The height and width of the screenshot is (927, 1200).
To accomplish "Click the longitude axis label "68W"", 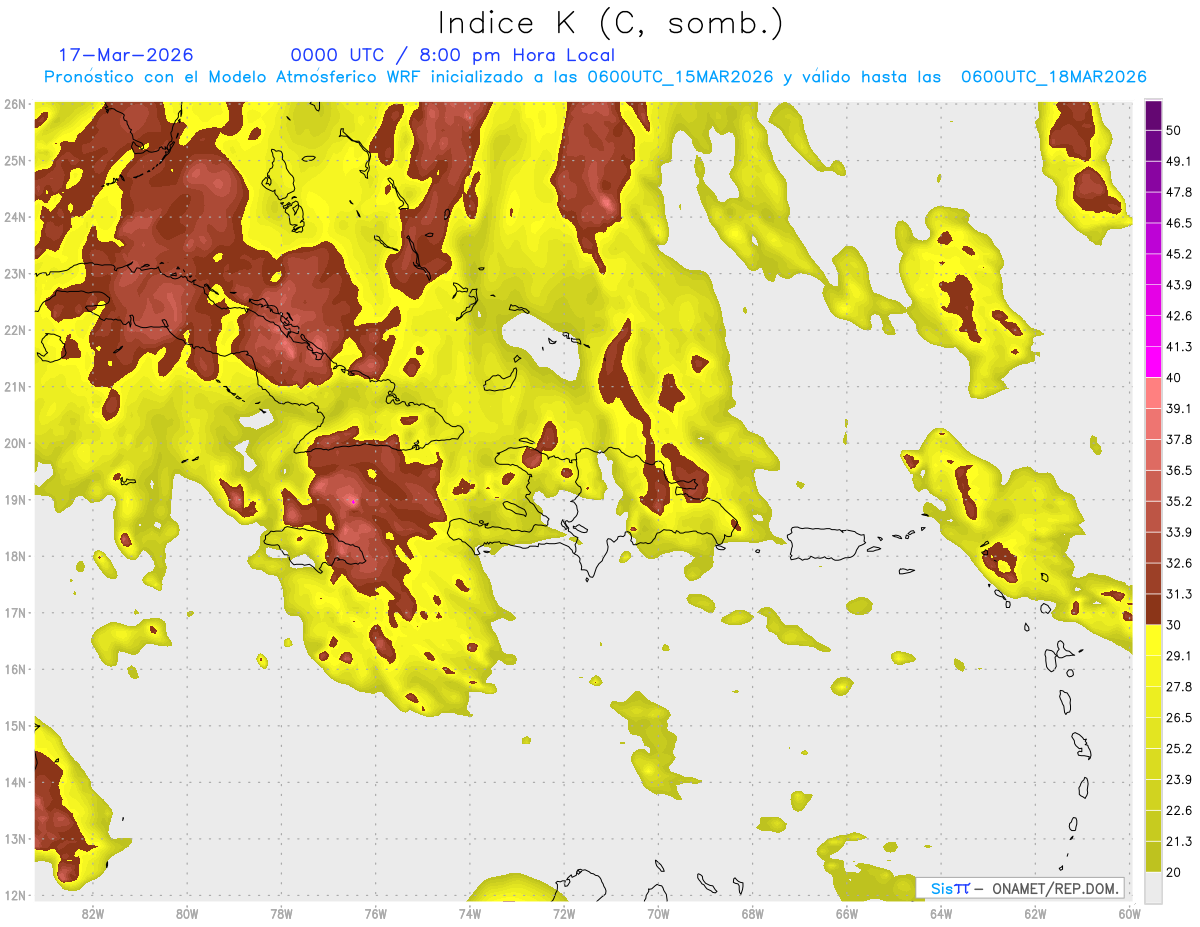I will point(753,913).
